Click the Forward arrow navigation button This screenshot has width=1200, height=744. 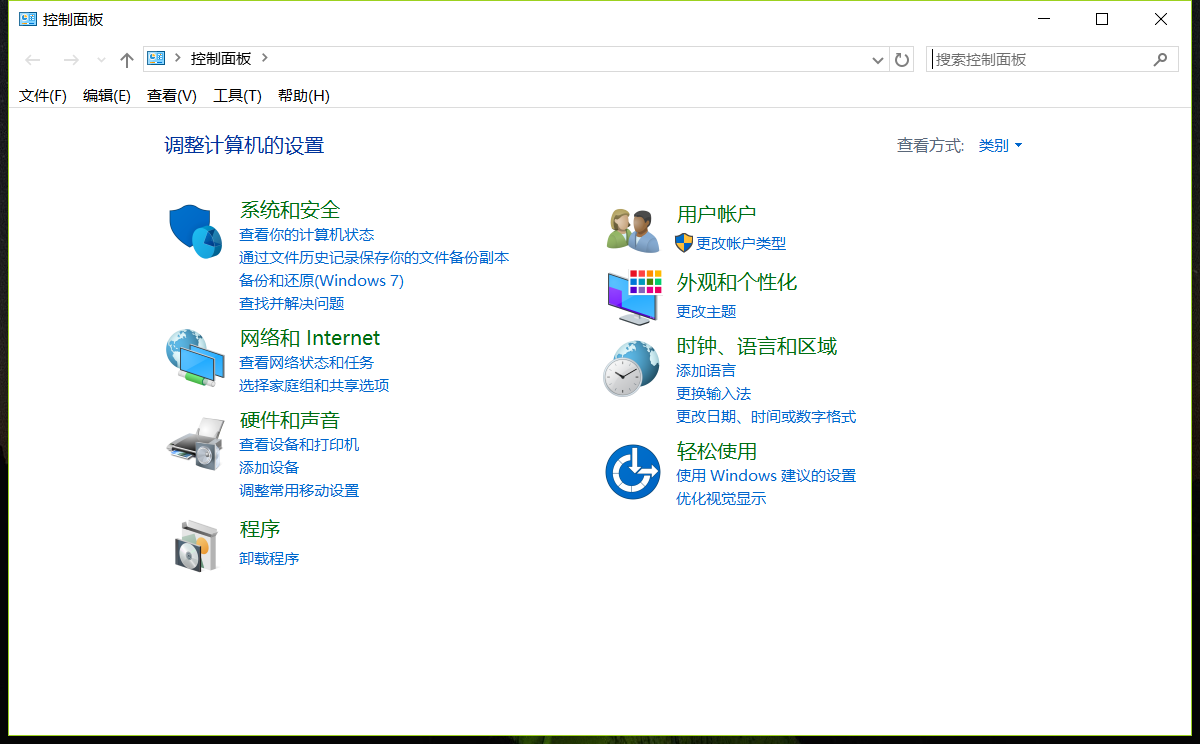[x=70, y=60]
